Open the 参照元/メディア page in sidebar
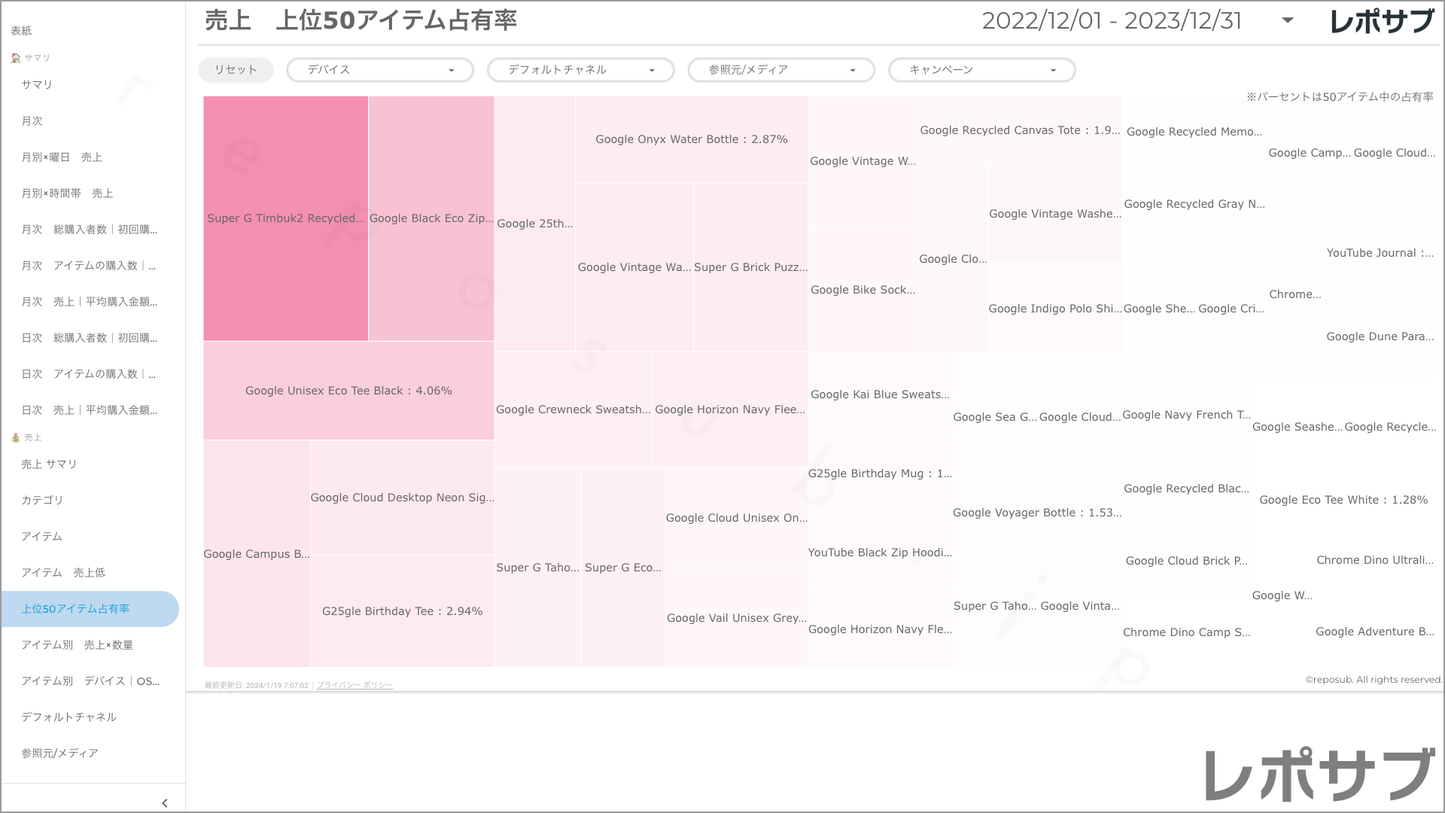Screen dimensions: 1445x813 [x=60, y=753]
